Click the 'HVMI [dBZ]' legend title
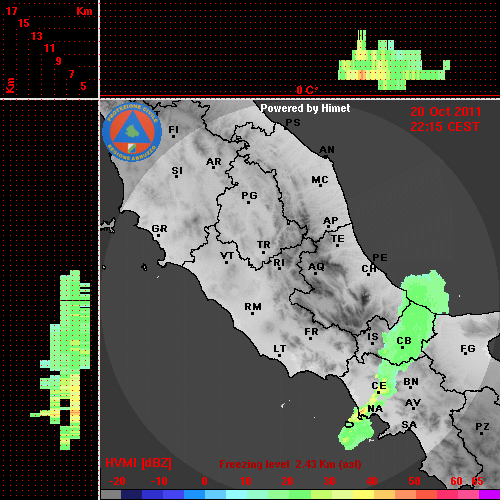Screen dimensions: 500x500 [138, 463]
